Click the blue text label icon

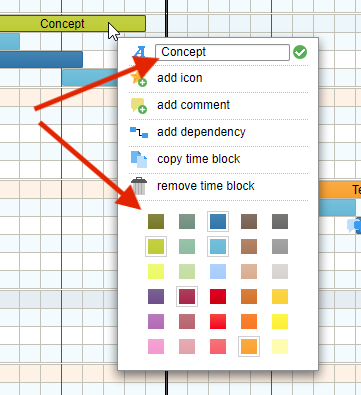[140, 52]
